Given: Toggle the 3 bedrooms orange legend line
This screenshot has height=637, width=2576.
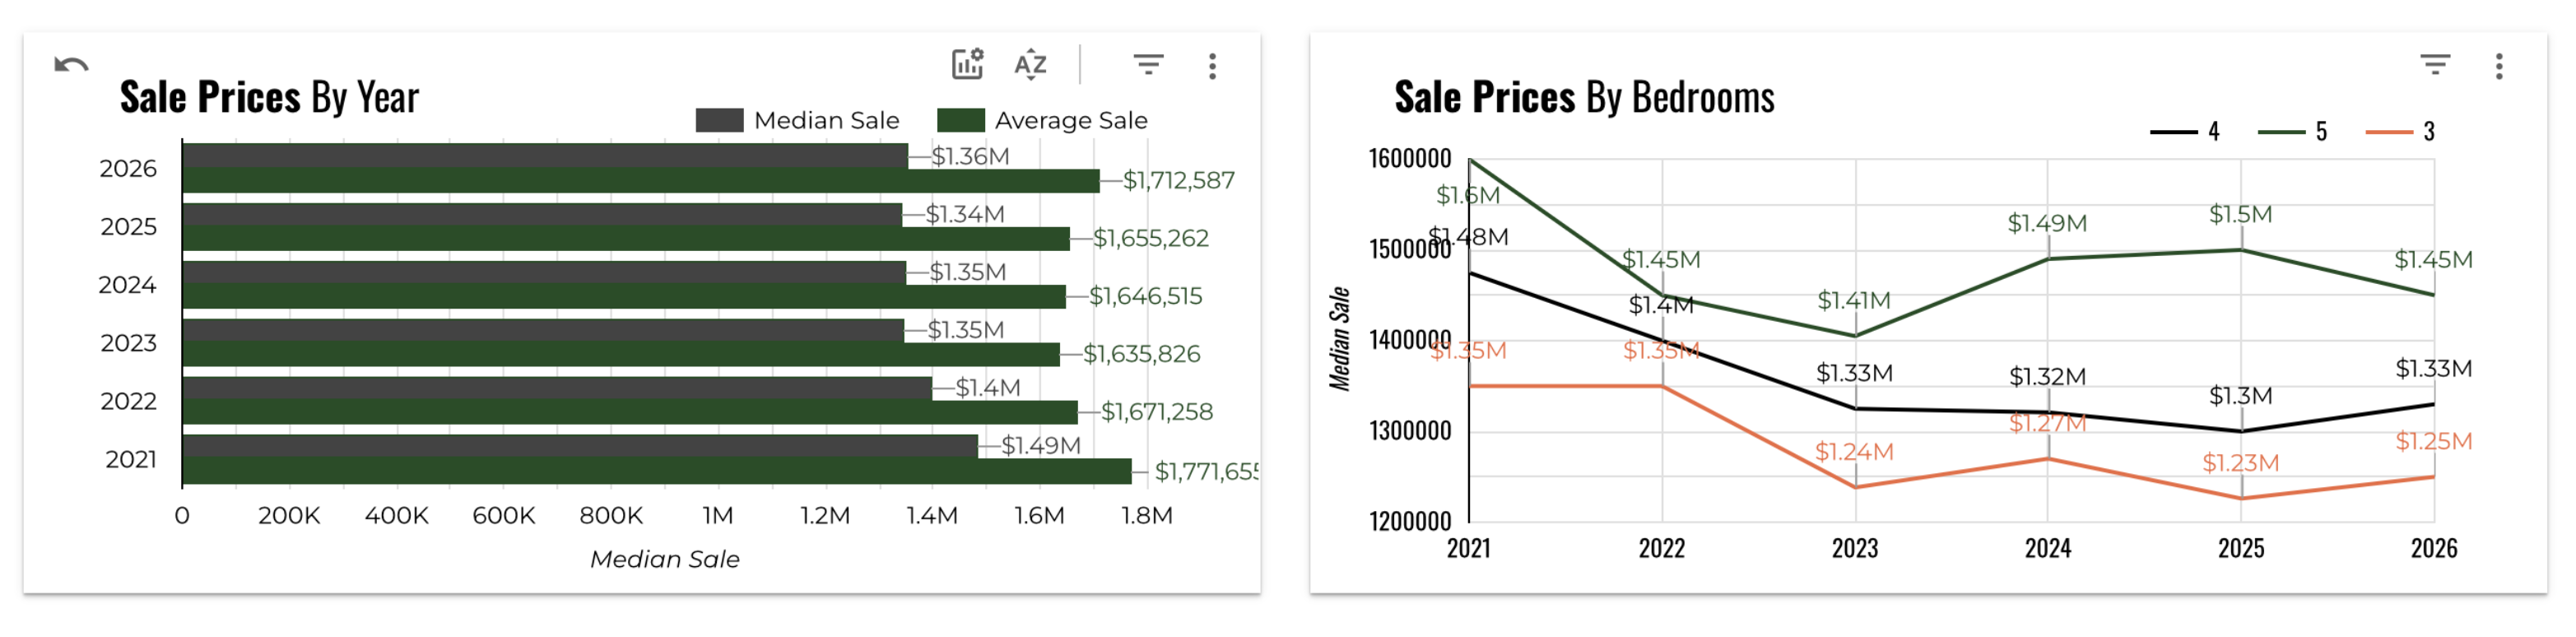Looking at the screenshot, I should coord(2389,132).
